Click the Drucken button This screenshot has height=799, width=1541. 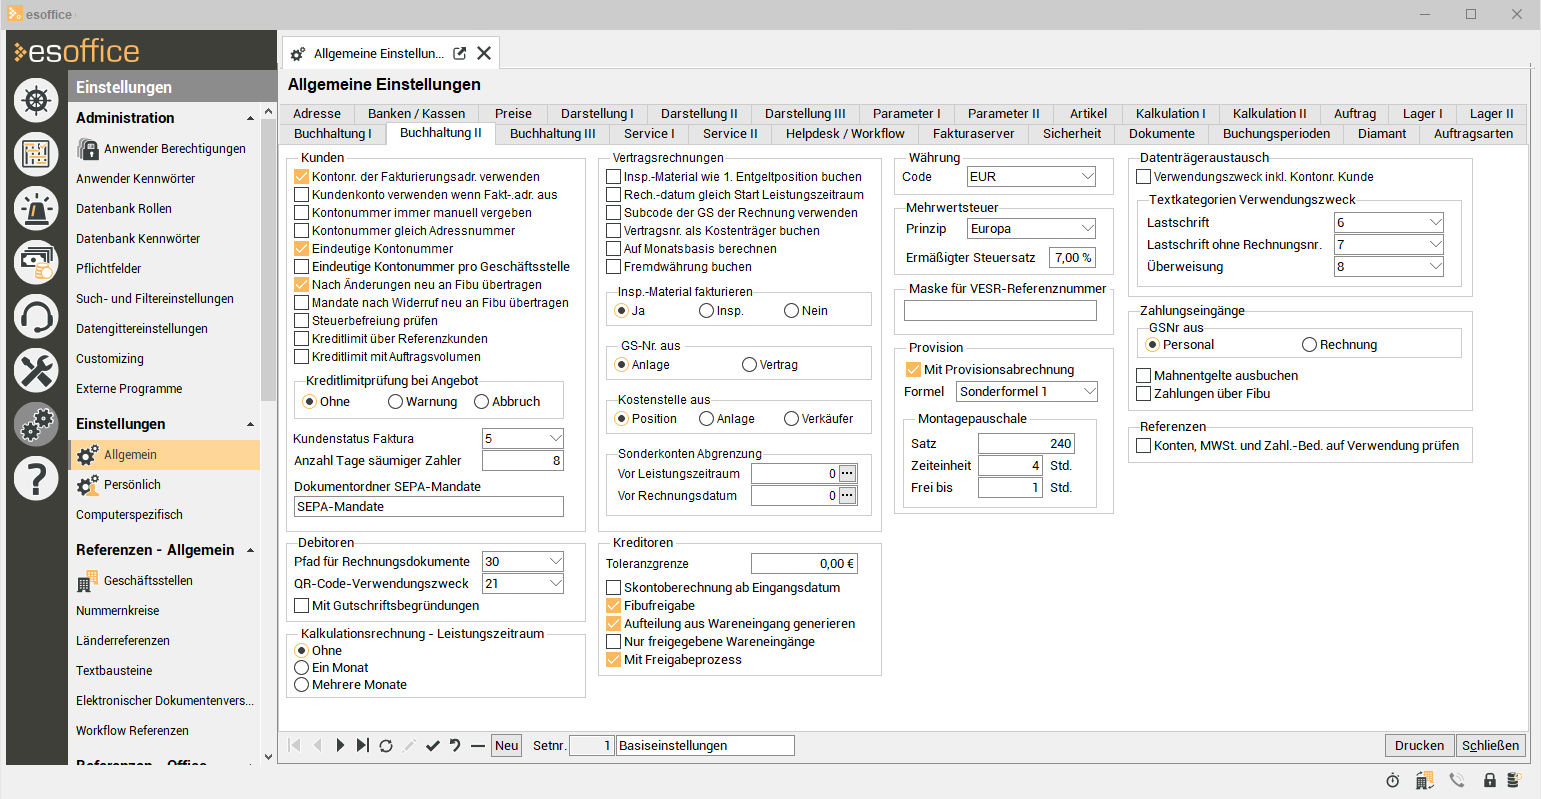click(1420, 745)
